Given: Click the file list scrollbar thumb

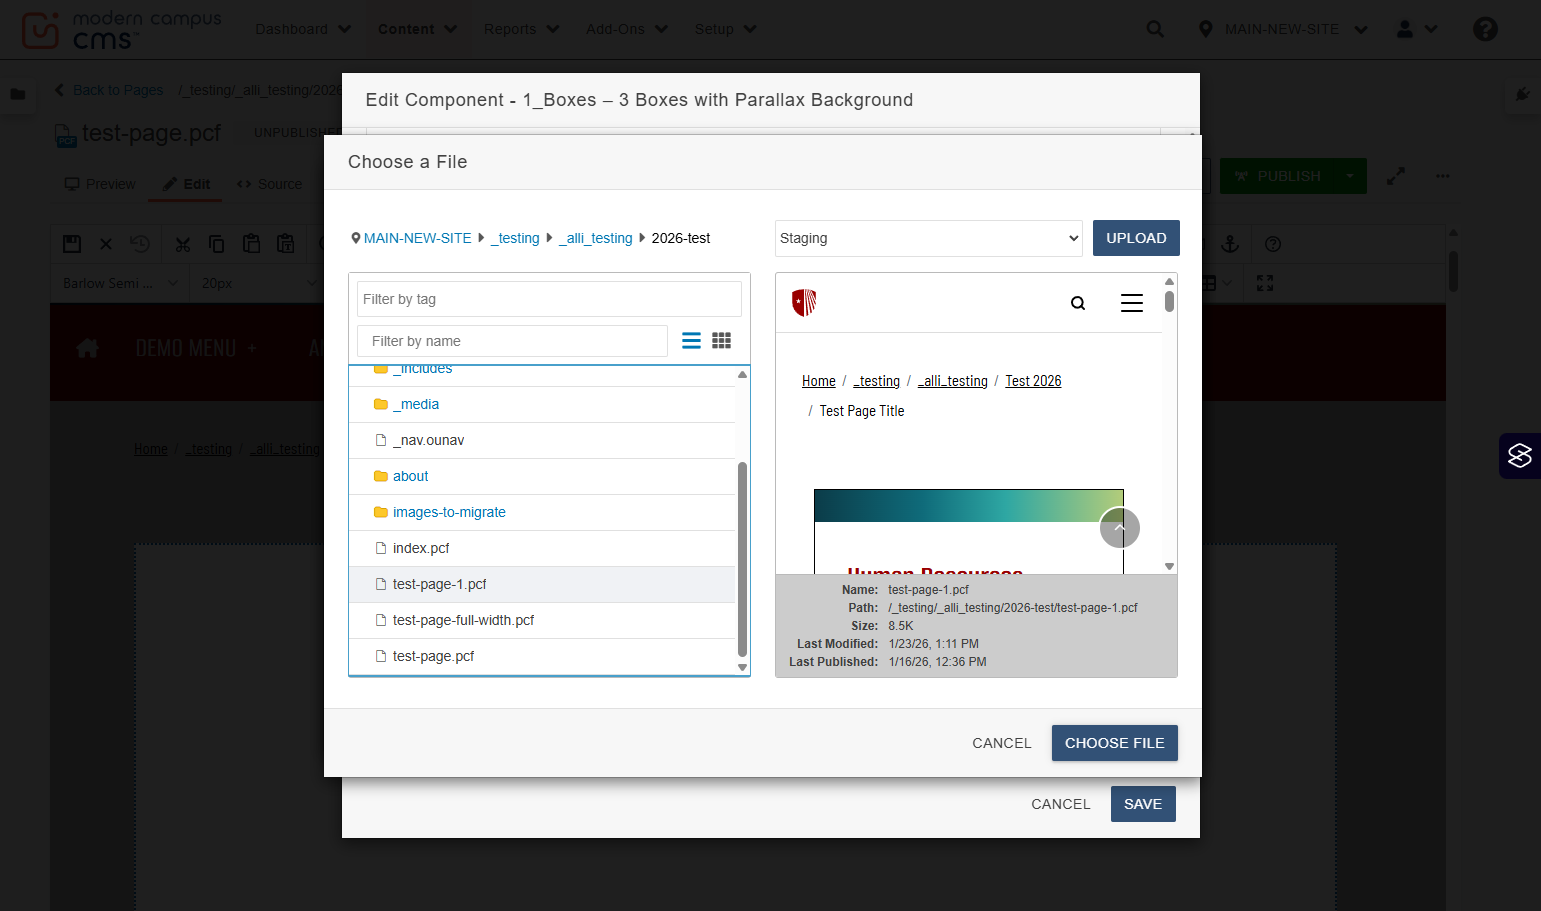Looking at the screenshot, I should coord(742,558).
